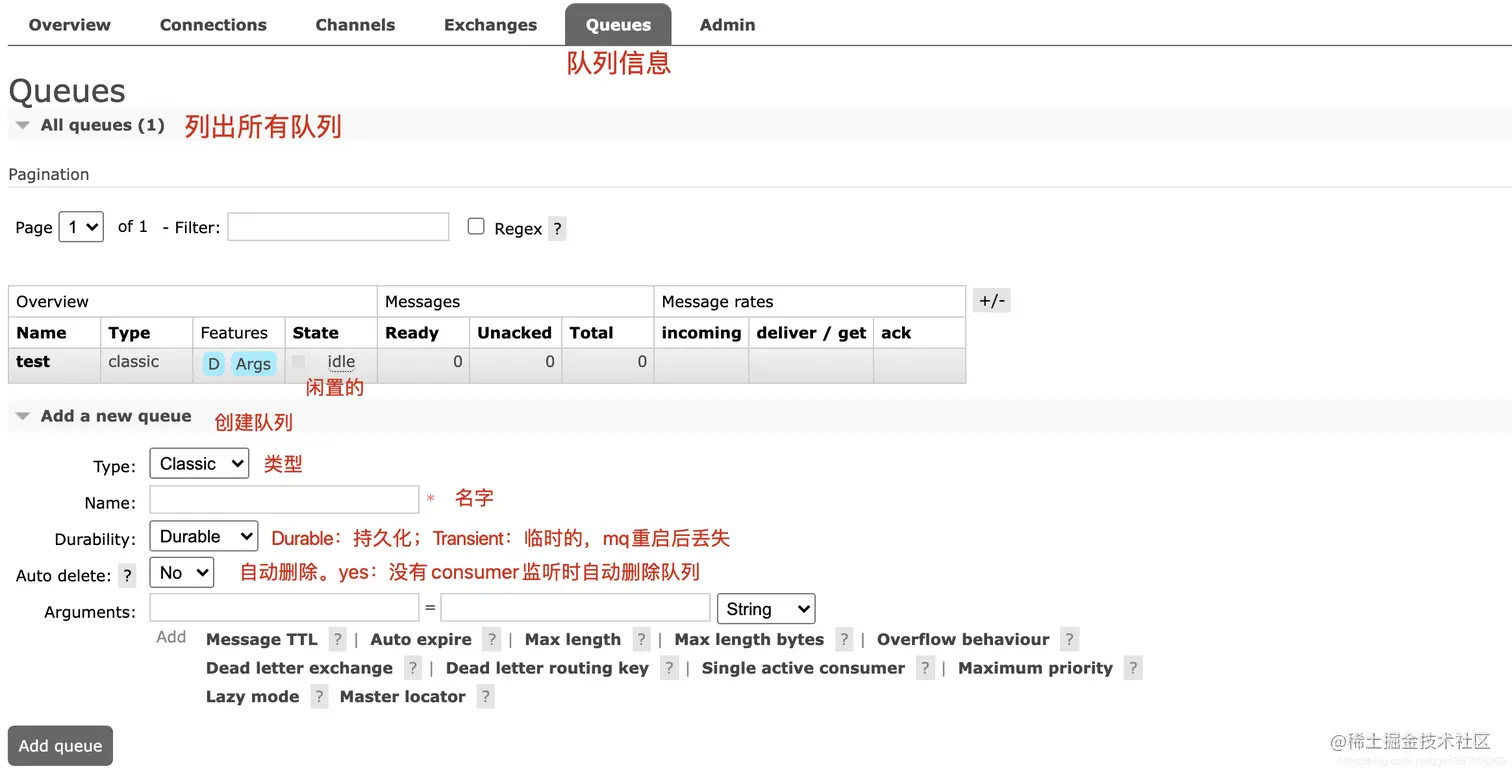Image resolution: width=1512 pixels, height=773 pixels.
Task: Show Lazy mode help
Action: tap(319, 697)
